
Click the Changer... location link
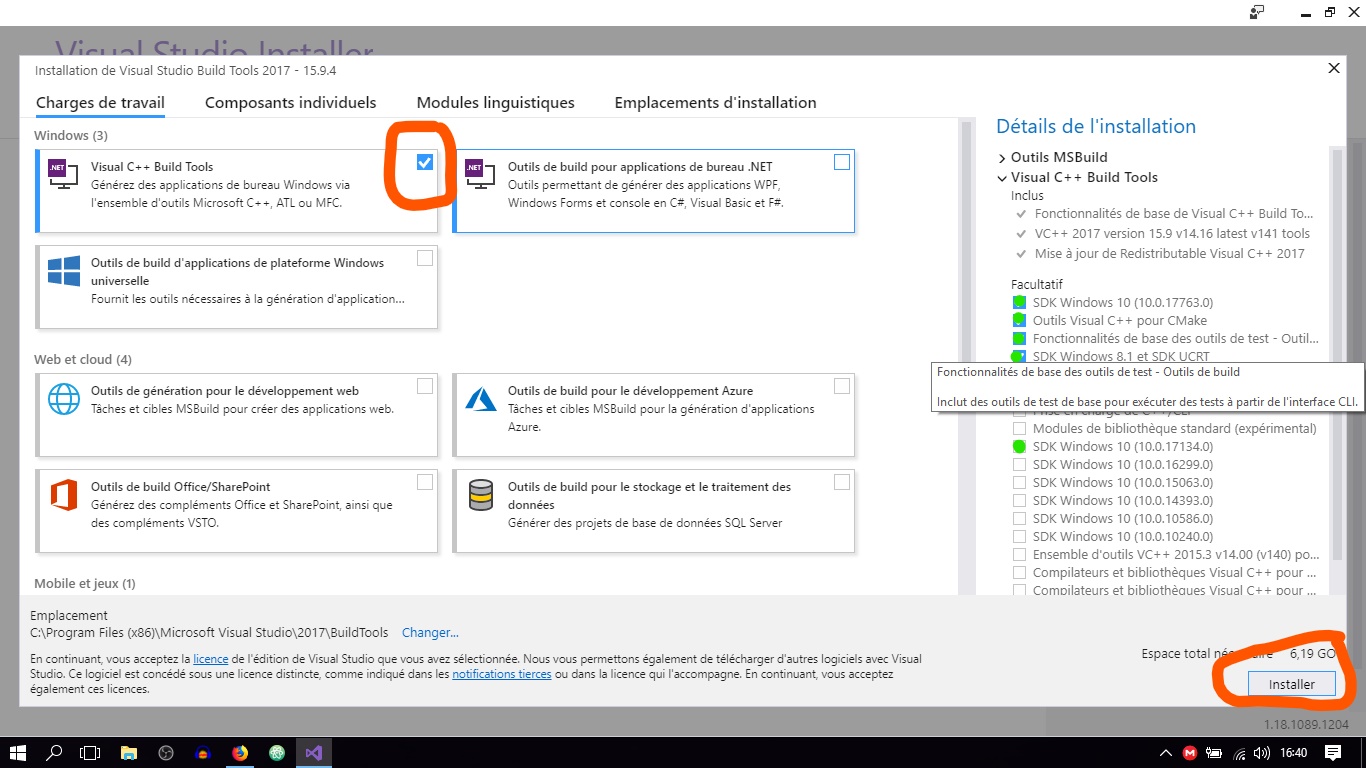click(x=430, y=633)
